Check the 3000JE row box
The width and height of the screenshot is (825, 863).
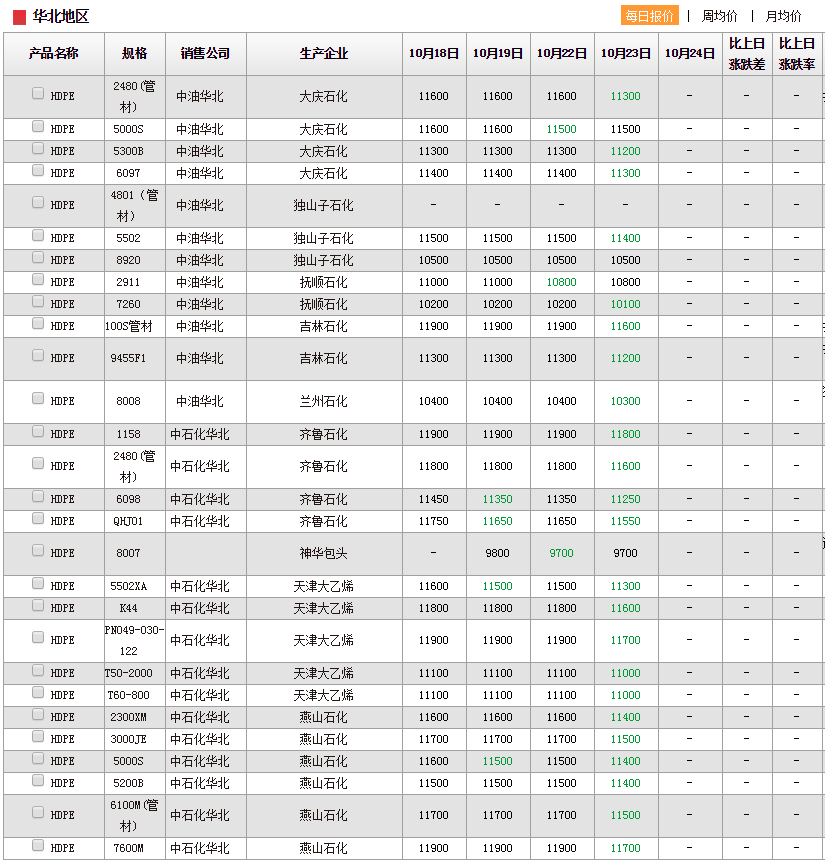[x=37, y=736]
